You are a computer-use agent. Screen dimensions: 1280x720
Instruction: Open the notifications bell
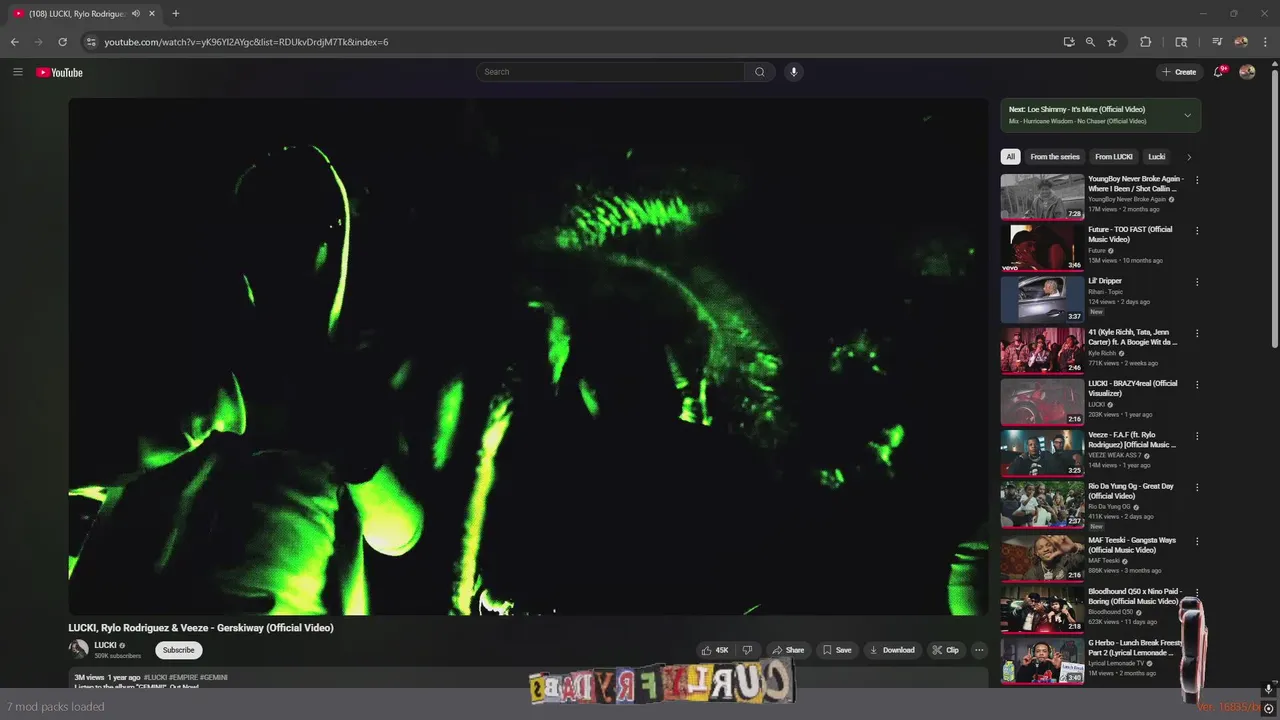tap(1219, 72)
